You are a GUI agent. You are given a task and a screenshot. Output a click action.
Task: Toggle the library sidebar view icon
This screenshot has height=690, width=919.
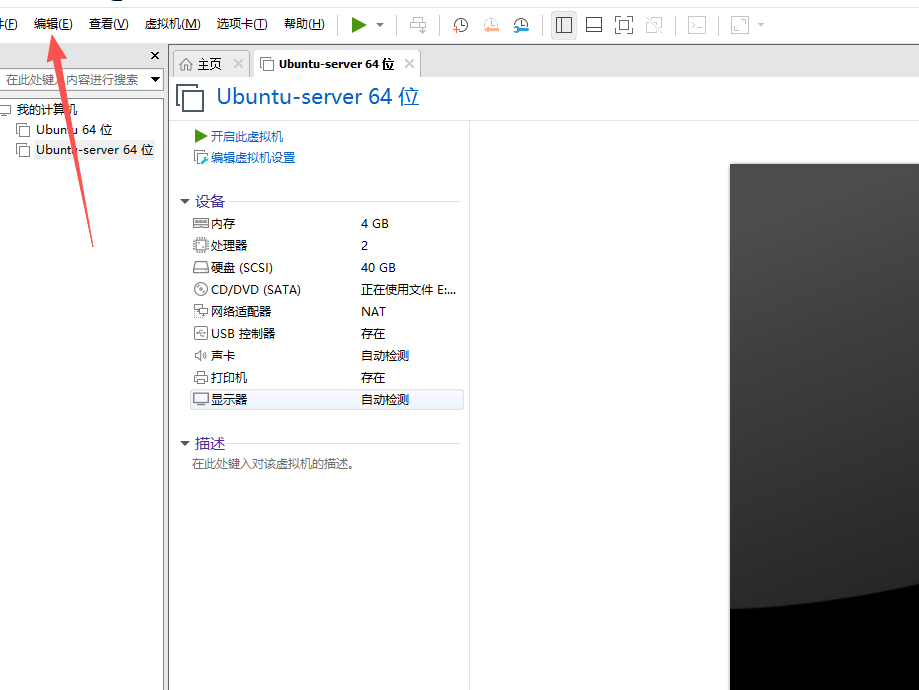[x=564, y=25]
